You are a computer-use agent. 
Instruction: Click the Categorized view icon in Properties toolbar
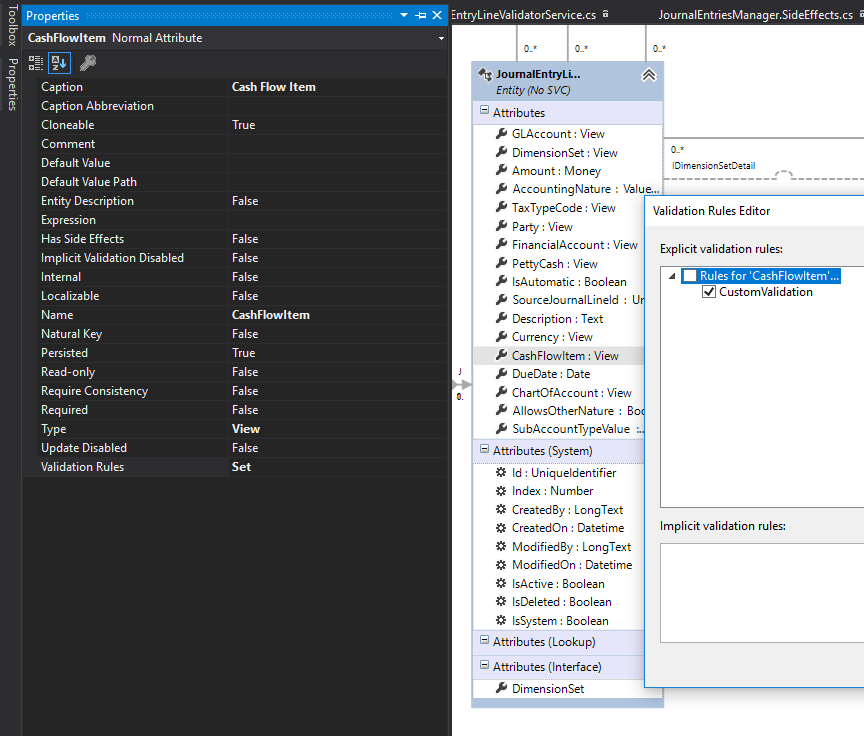pos(36,63)
